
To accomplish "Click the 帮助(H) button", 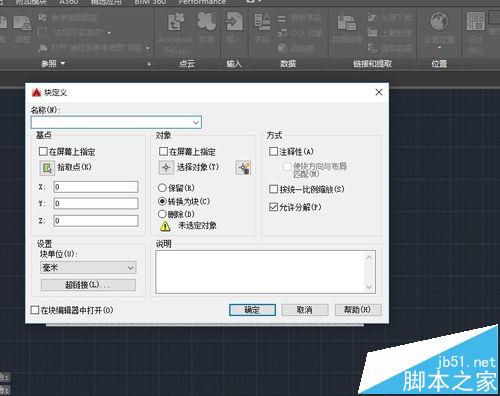I will click(358, 310).
